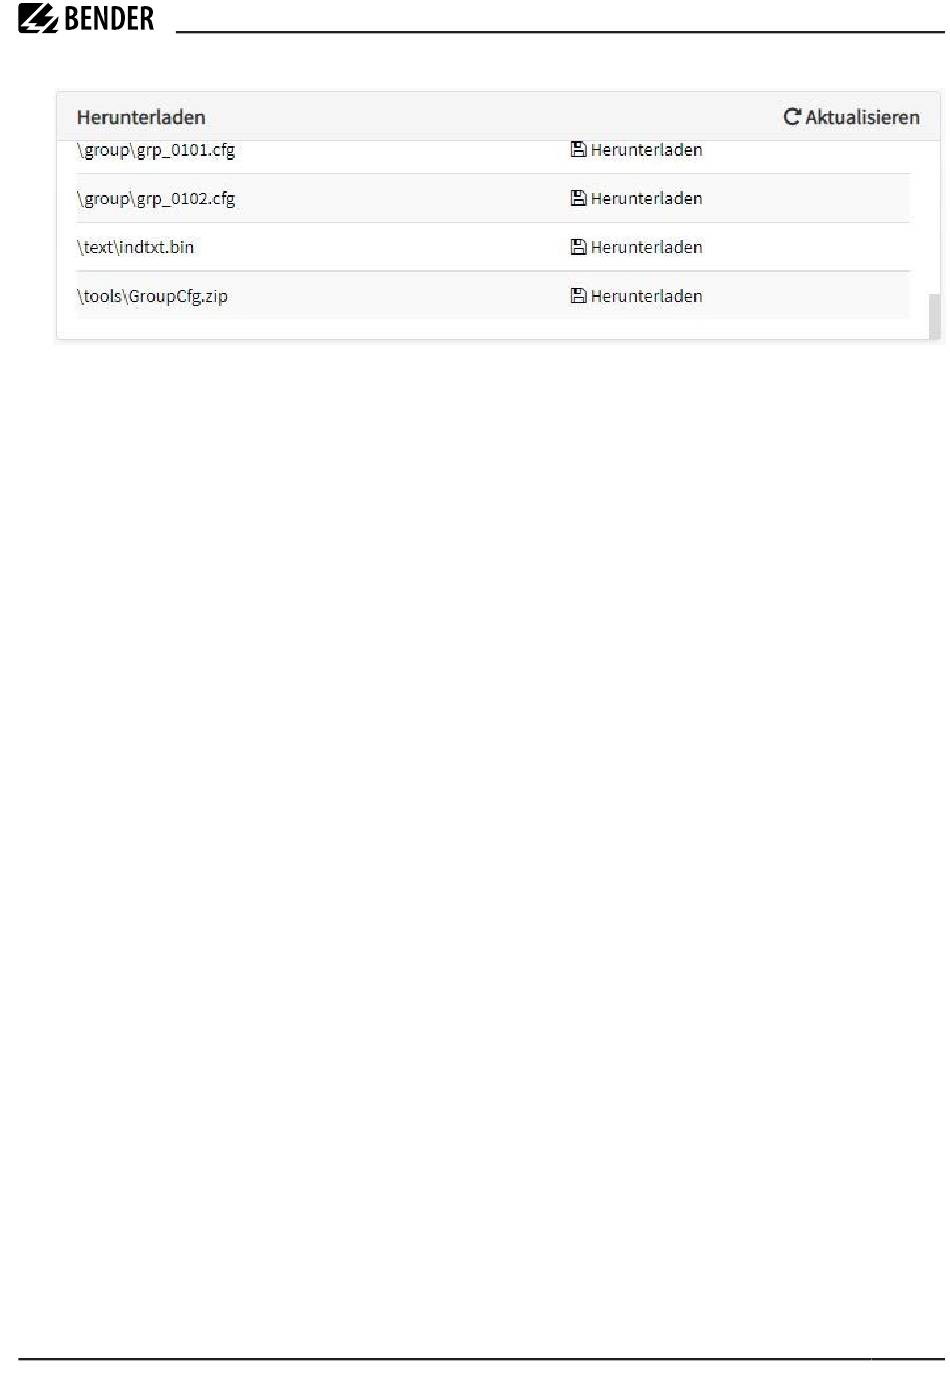This screenshot has width=950, height=1392.
Task: Click the BENDER brand name text
Action: tap(109, 19)
